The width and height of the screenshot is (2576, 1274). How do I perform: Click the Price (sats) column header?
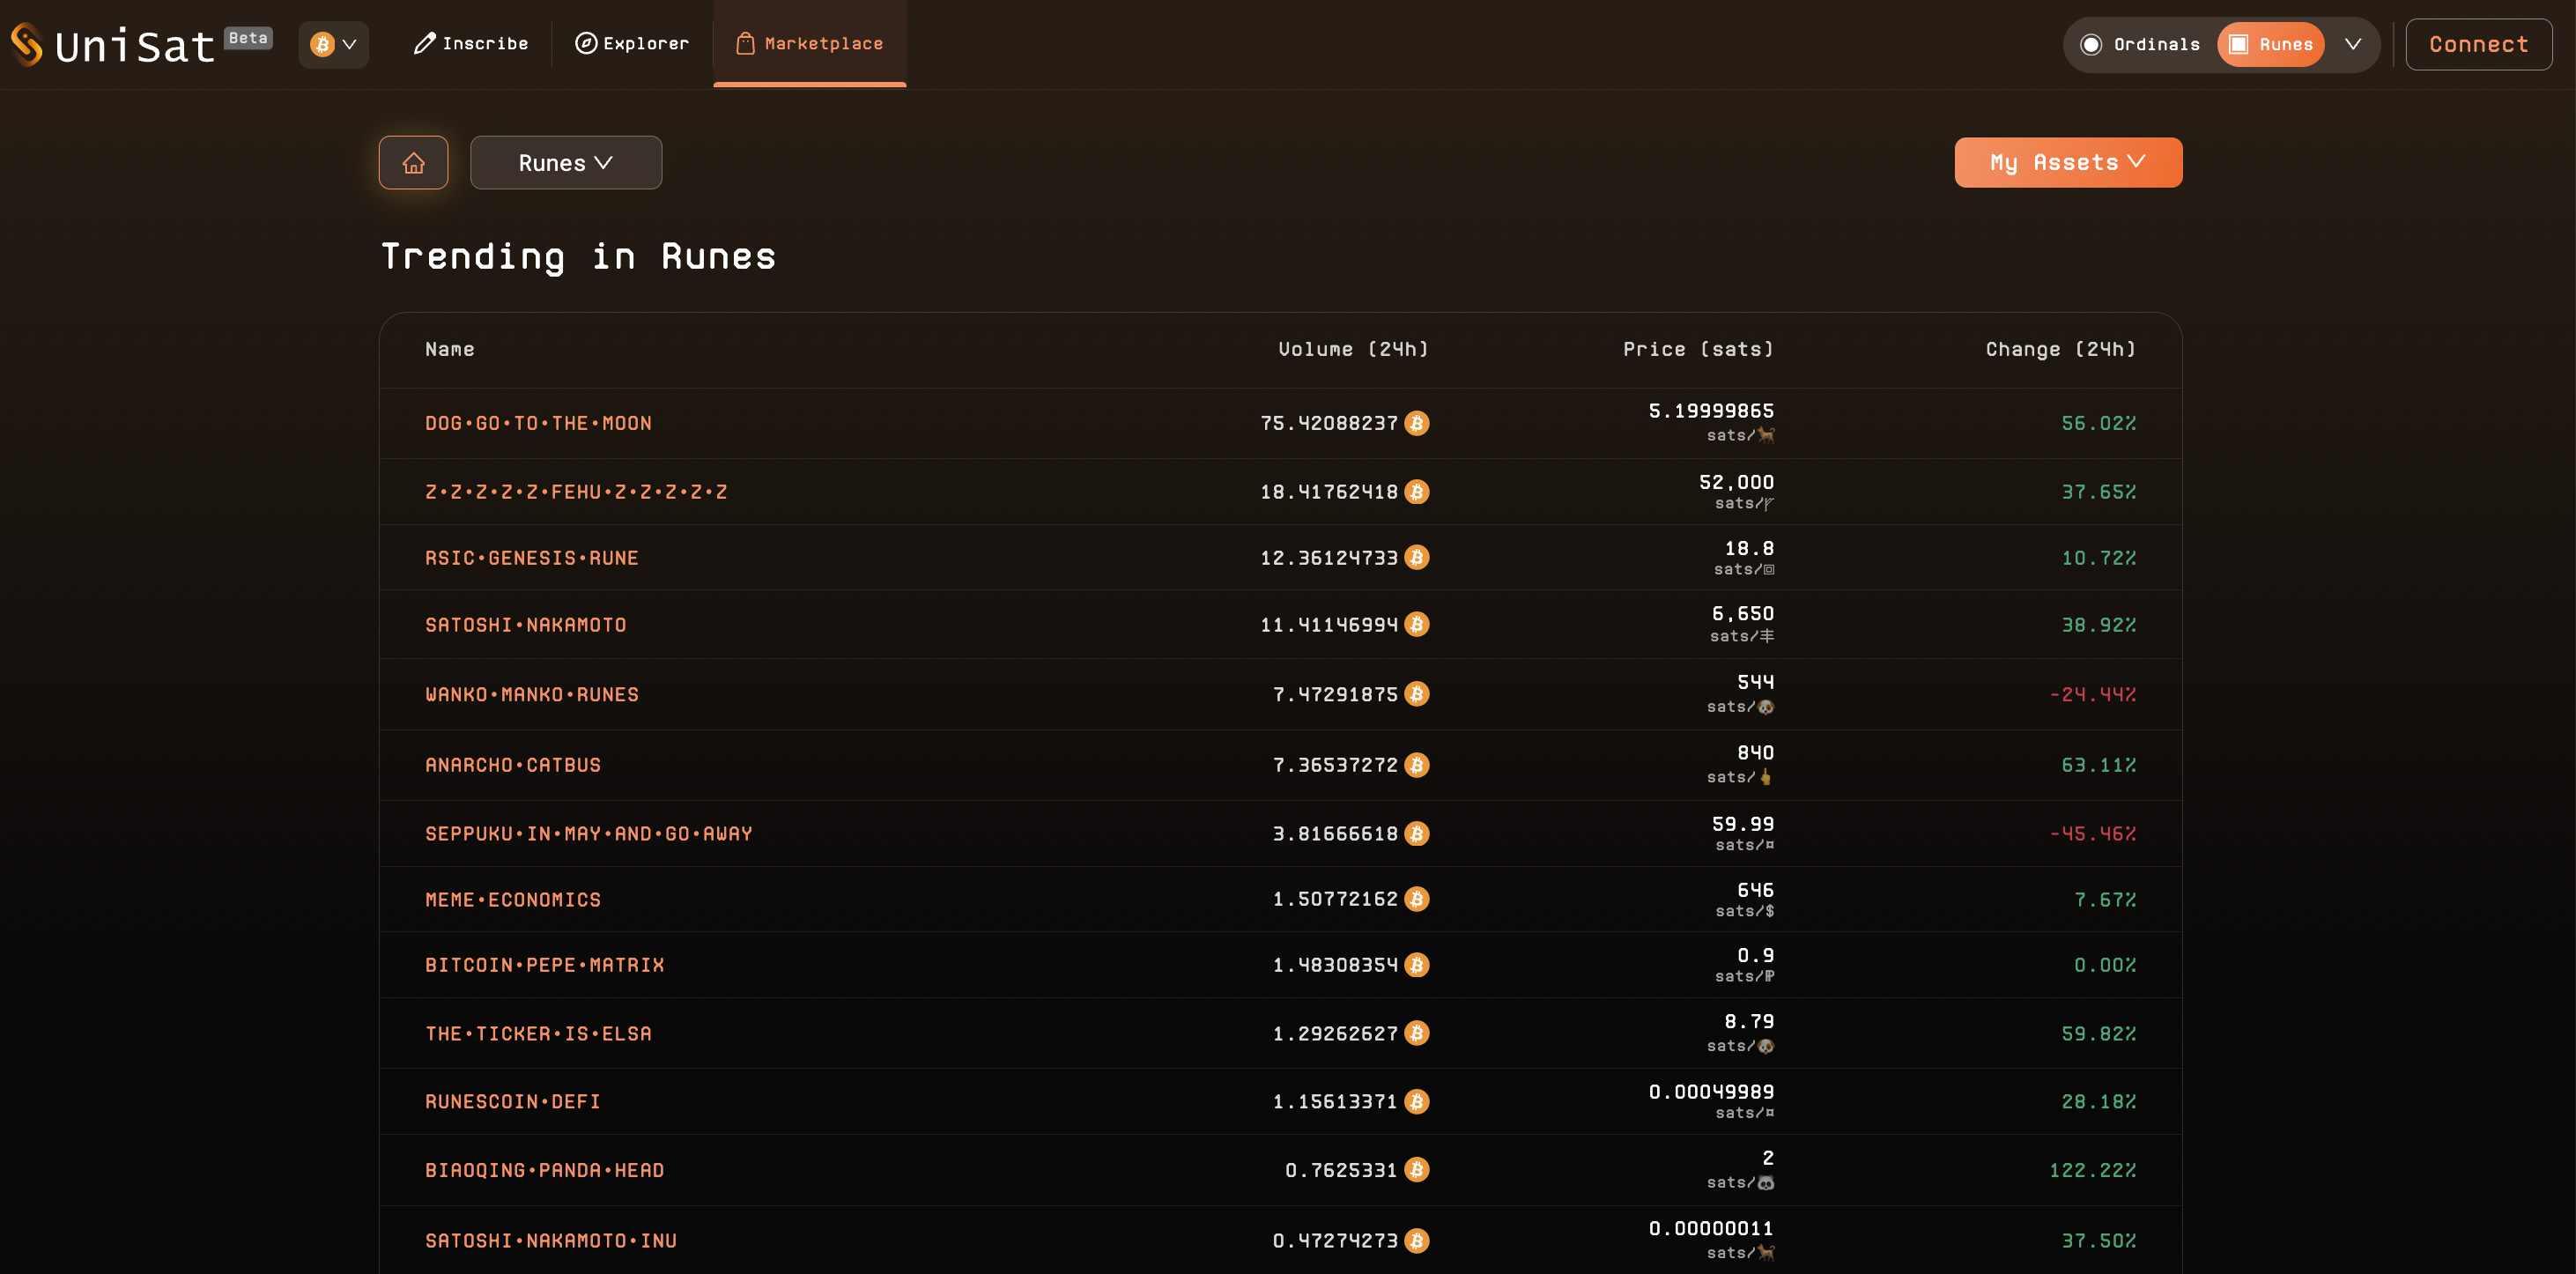point(1698,350)
